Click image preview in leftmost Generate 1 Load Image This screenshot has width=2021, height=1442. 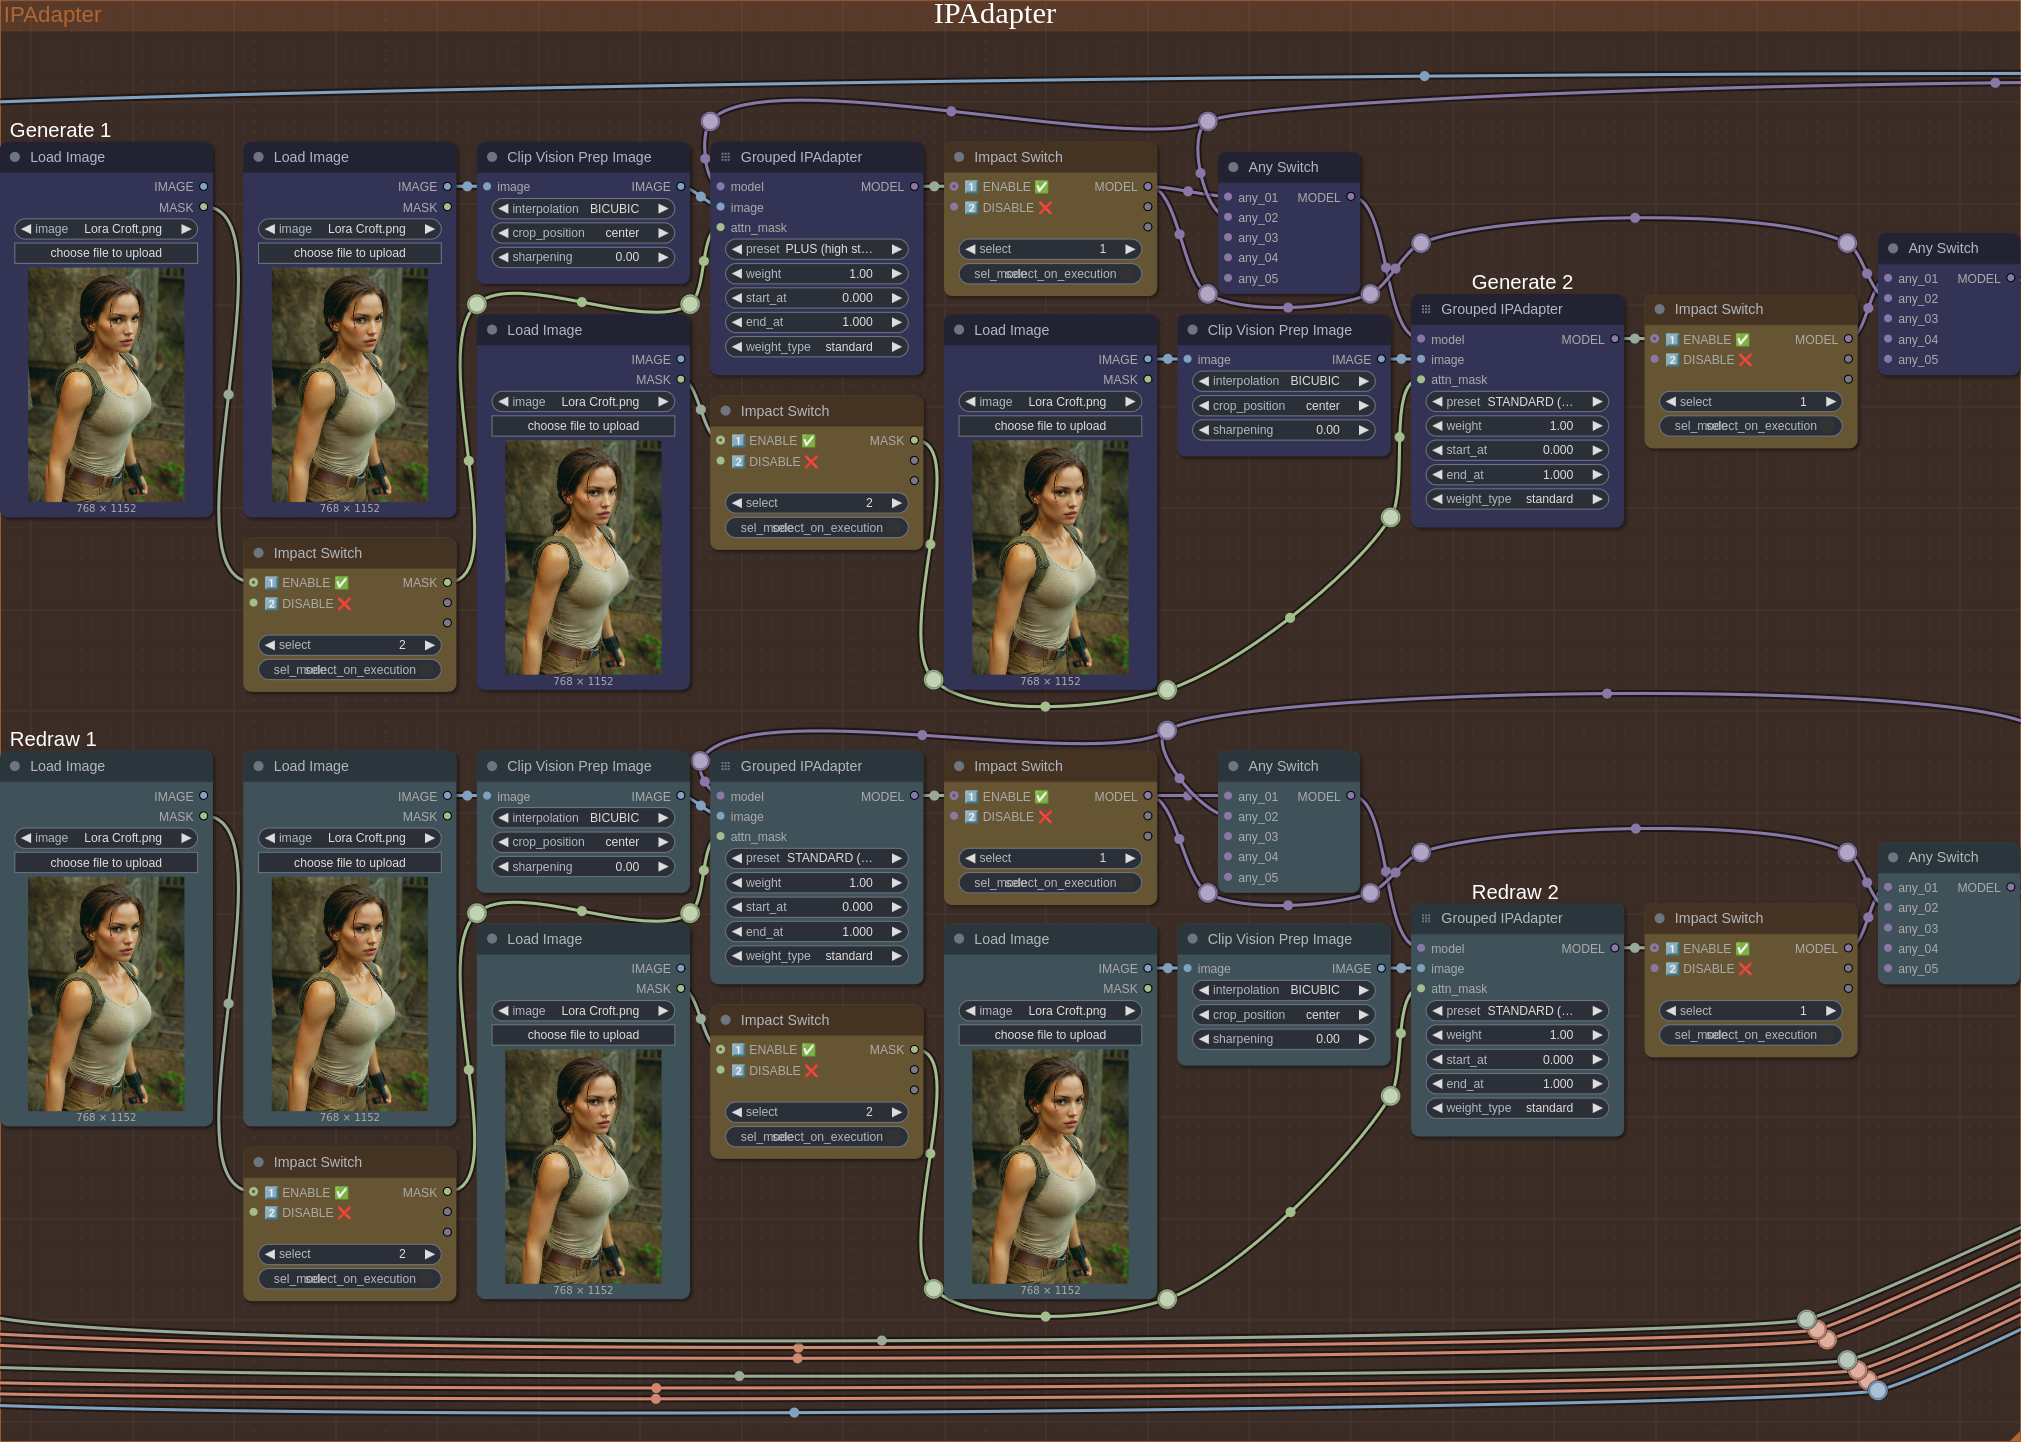tap(106, 385)
